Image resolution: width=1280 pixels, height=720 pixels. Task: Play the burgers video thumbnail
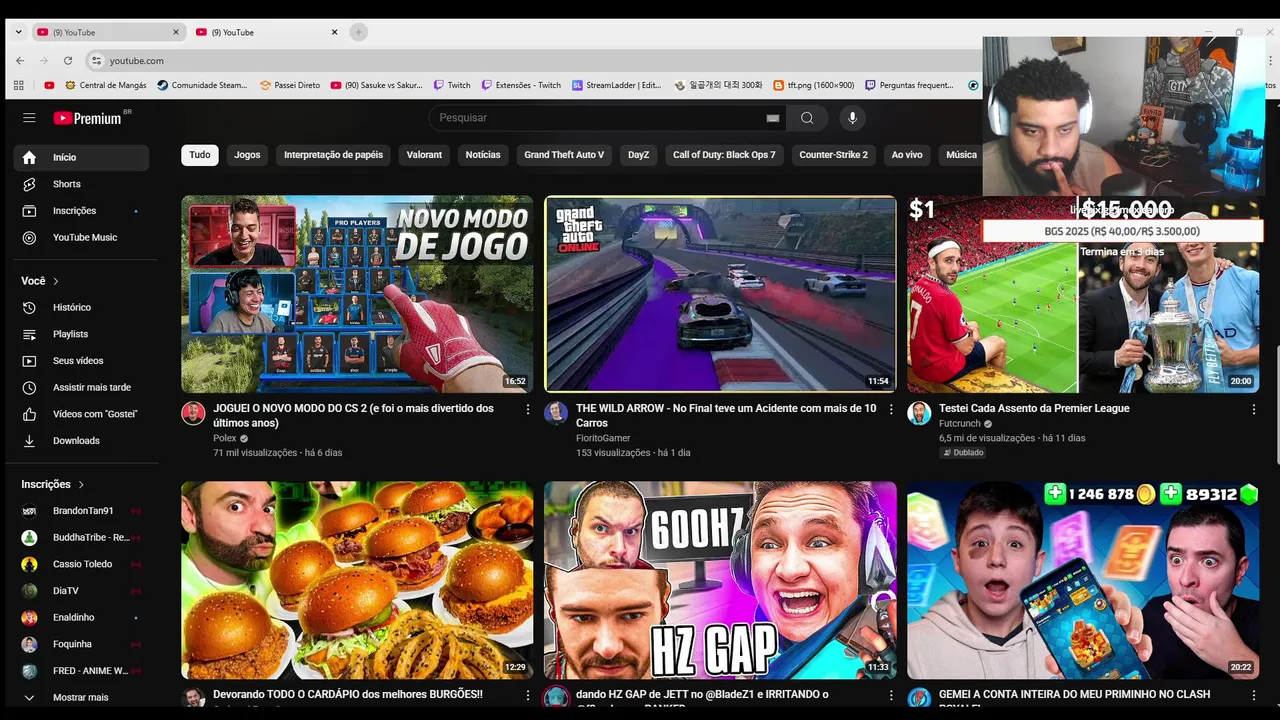(357, 580)
